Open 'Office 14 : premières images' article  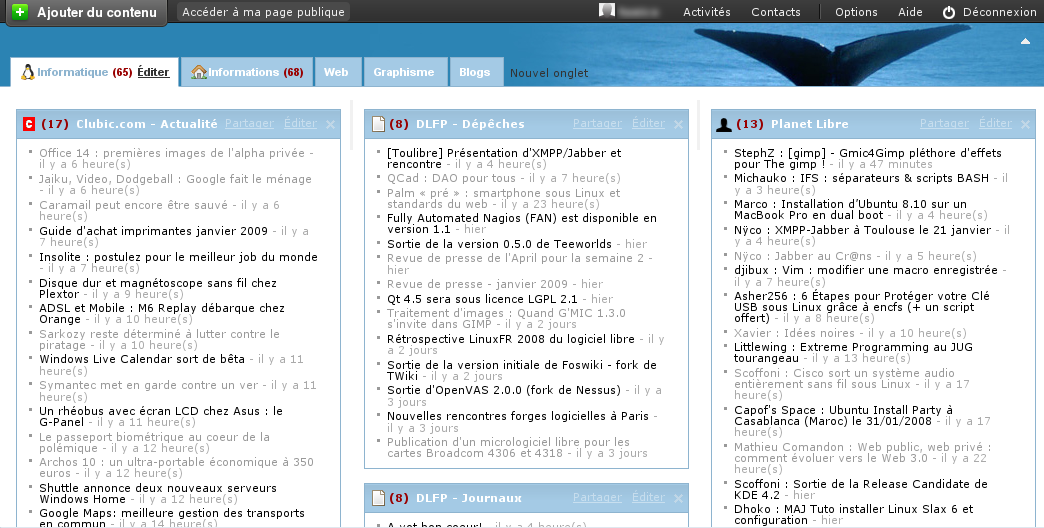tap(172, 152)
